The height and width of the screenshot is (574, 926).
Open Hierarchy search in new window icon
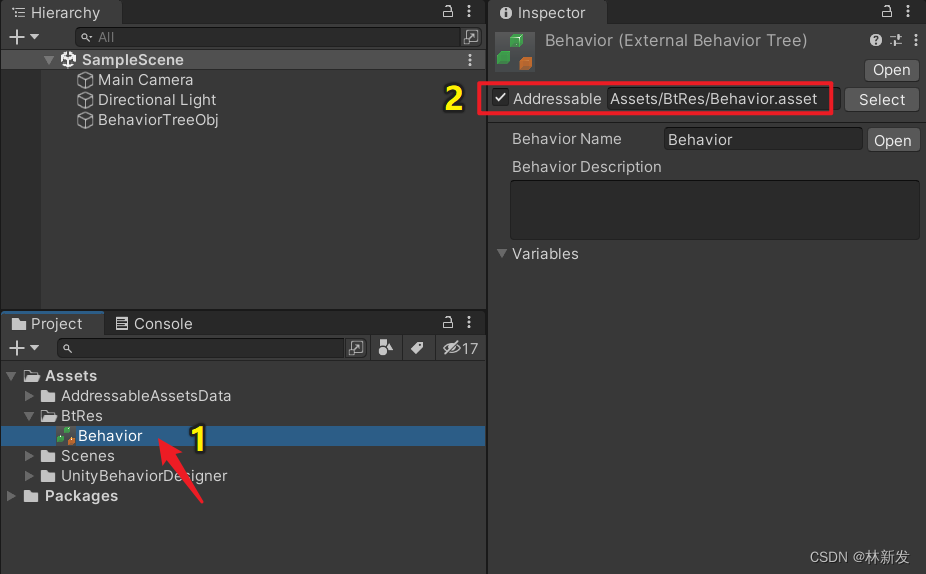tap(471, 37)
